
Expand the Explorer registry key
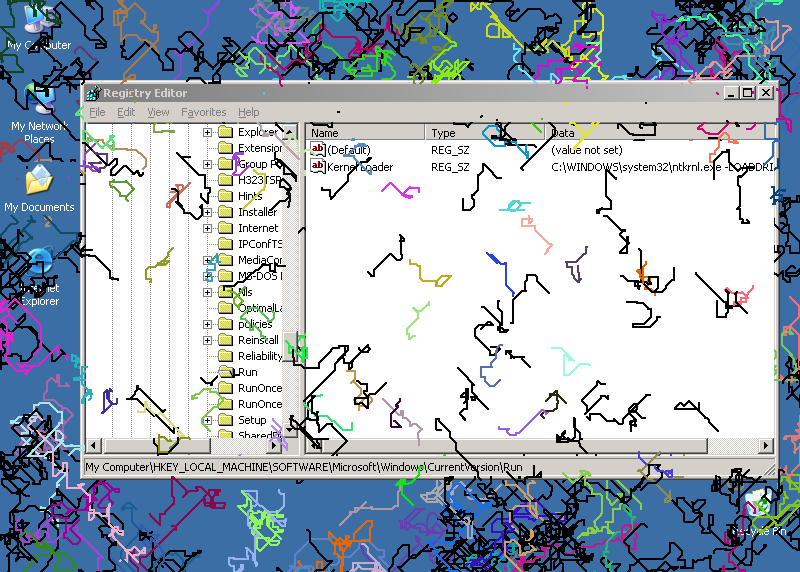pyautogui.click(x=207, y=132)
